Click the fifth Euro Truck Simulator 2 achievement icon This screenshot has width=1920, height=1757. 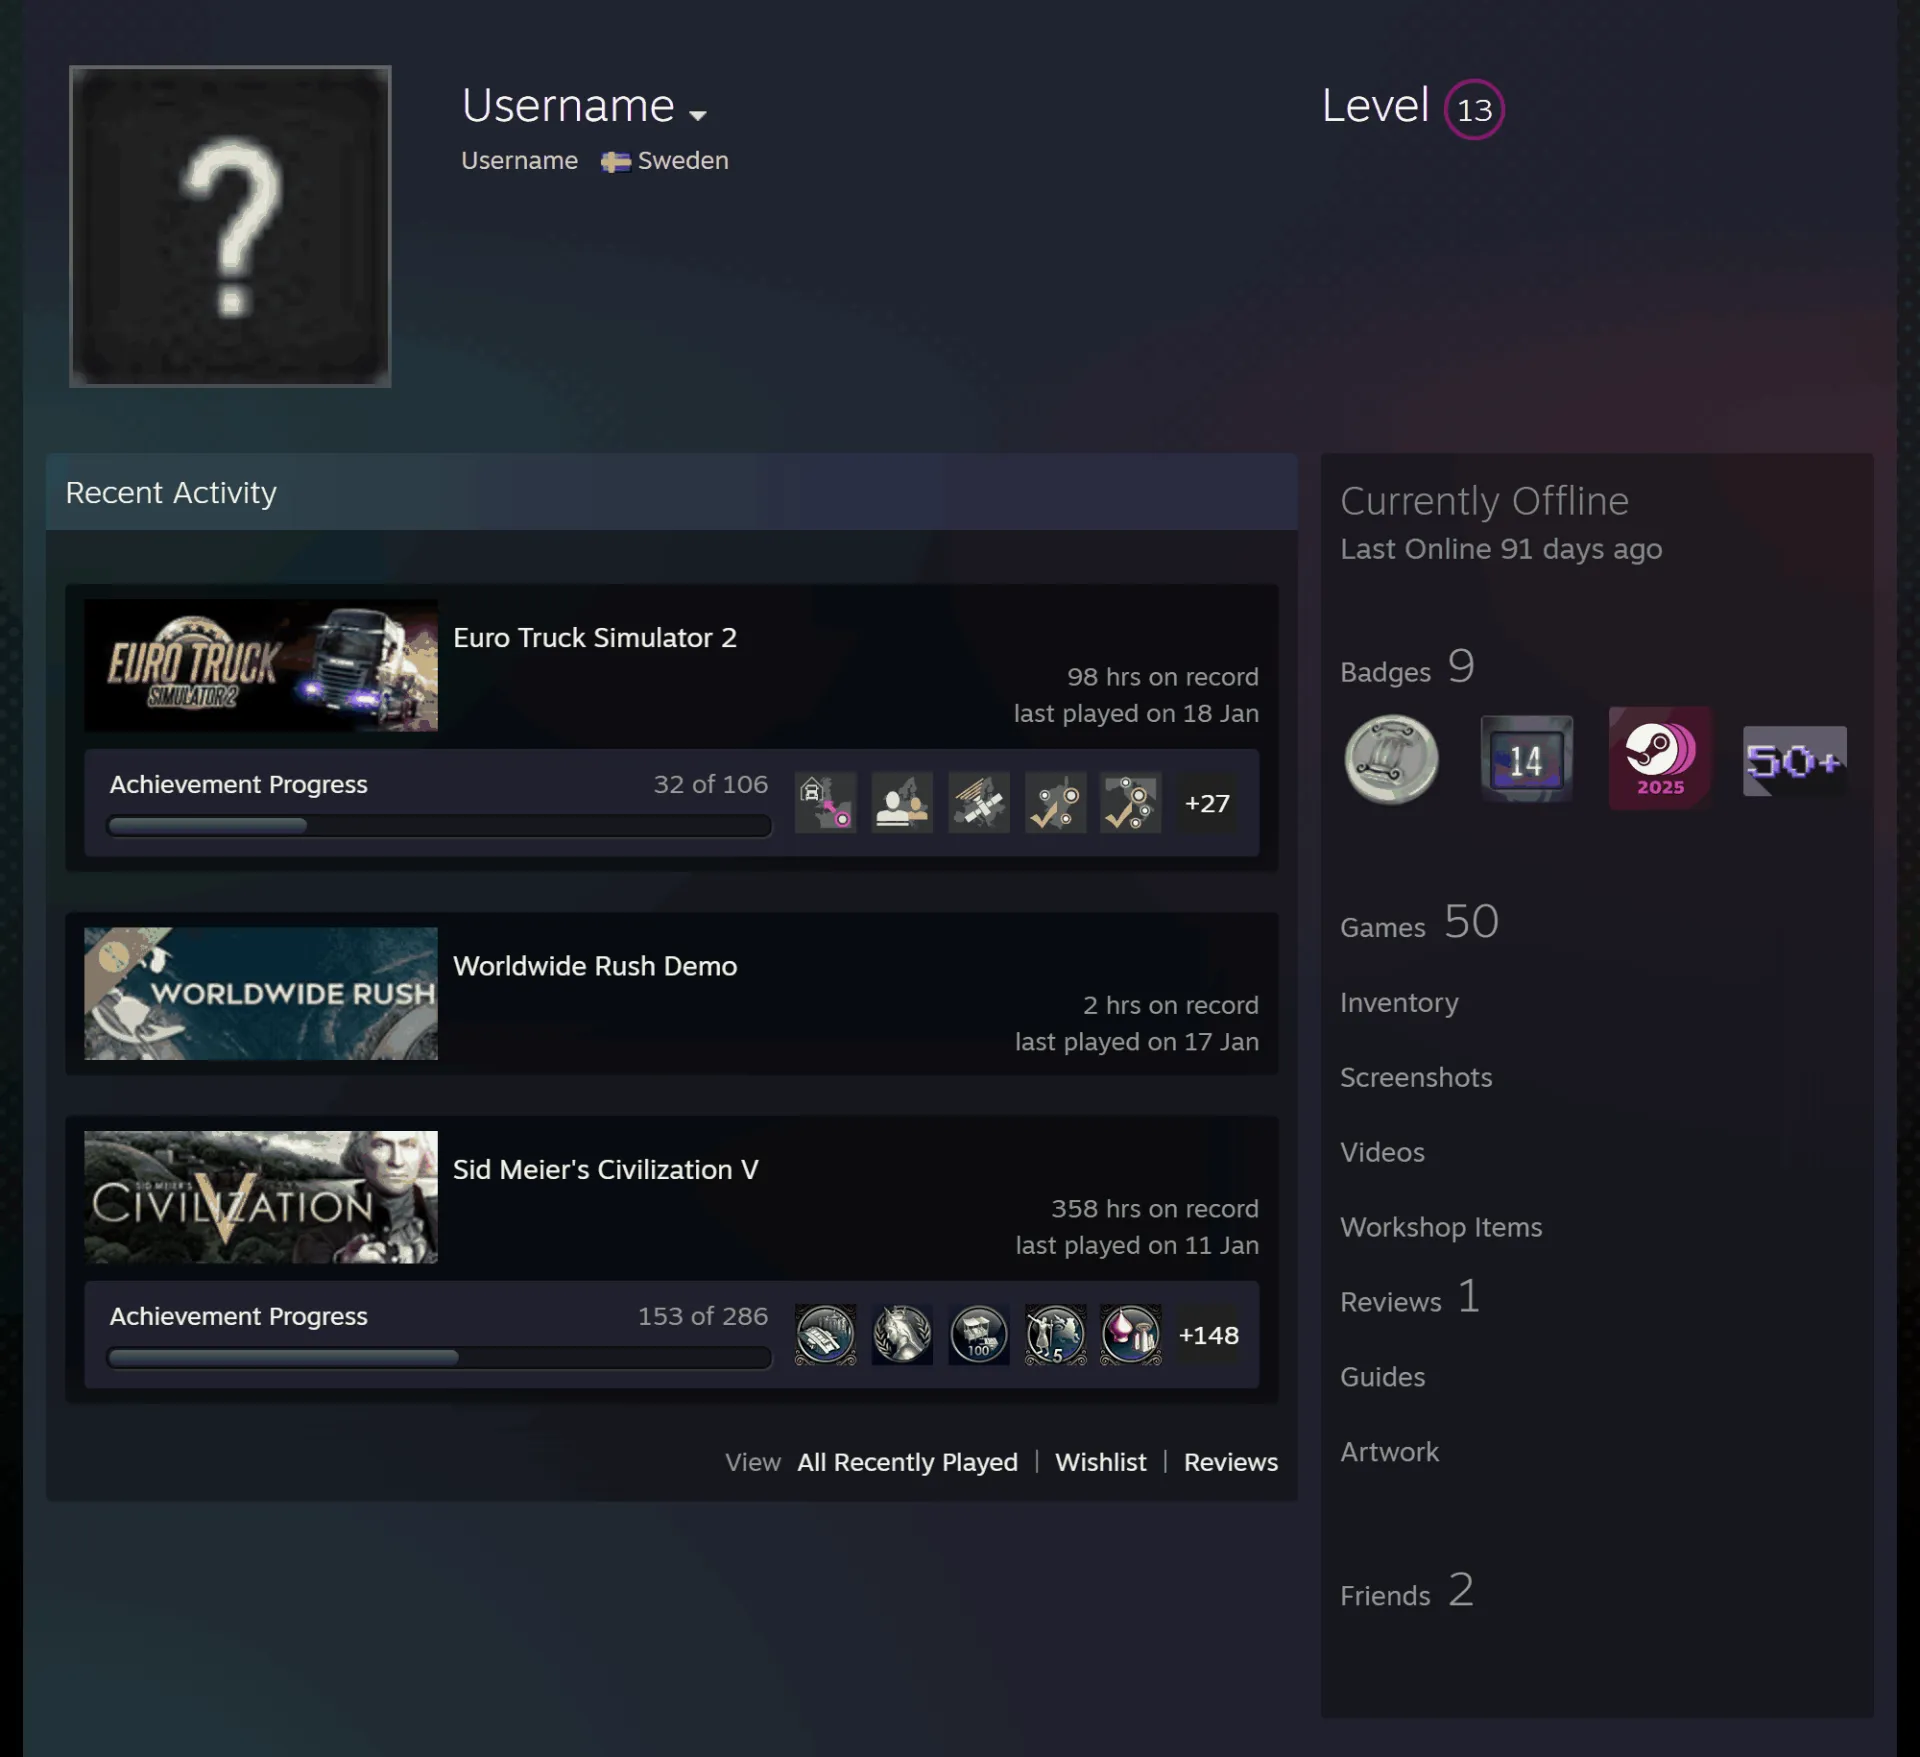(1131, 802)
